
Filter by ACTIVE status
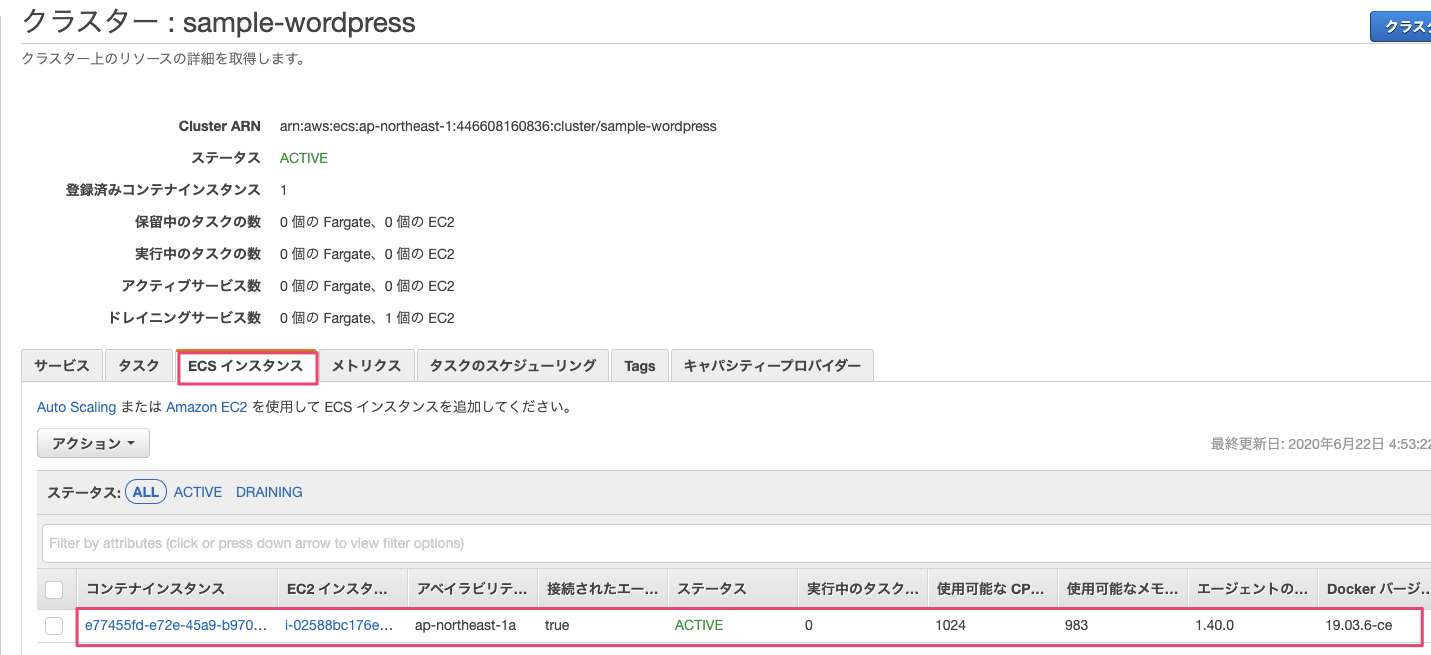[198, 492]
